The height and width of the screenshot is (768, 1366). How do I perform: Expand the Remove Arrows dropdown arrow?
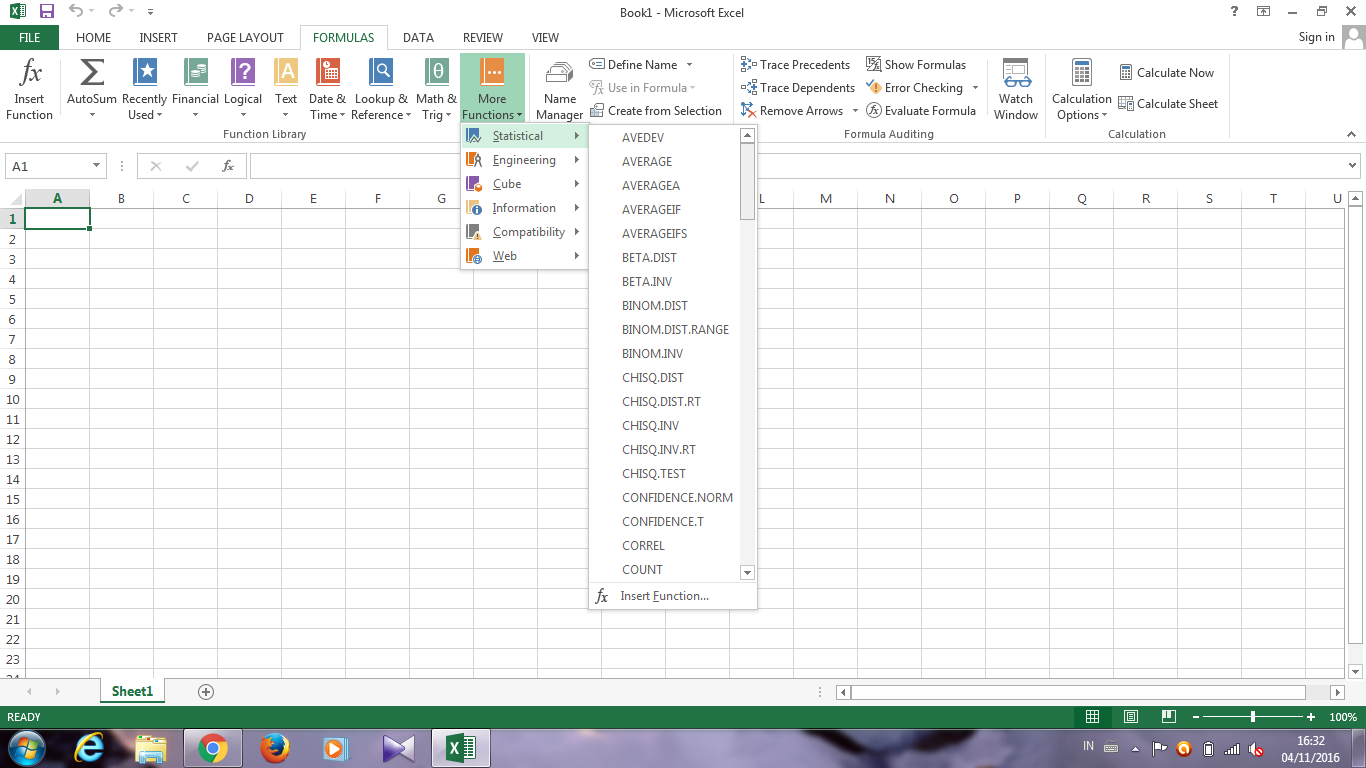click(x=855, y=111)
